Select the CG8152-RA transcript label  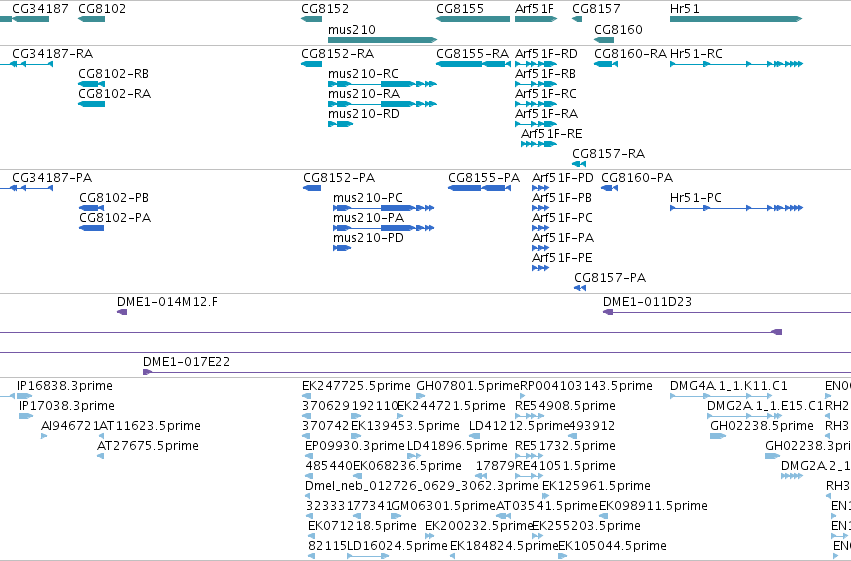click(x=338, y=54)
